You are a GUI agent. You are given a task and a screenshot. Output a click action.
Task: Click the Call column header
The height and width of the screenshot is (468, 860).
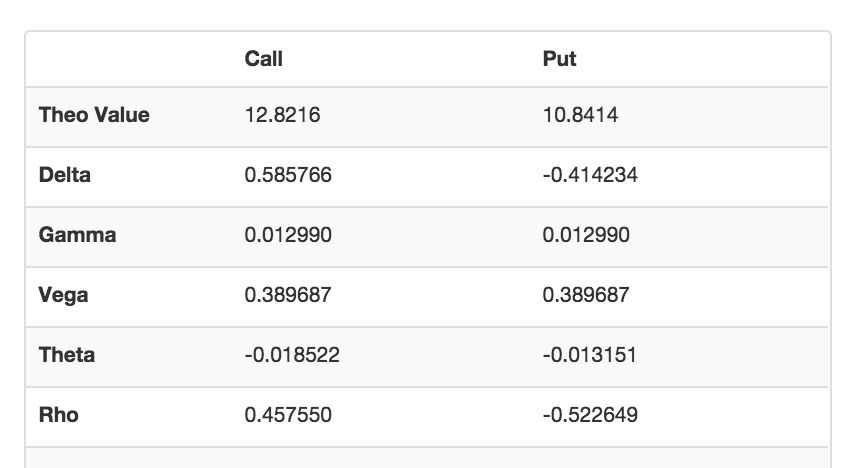[264, 59]
